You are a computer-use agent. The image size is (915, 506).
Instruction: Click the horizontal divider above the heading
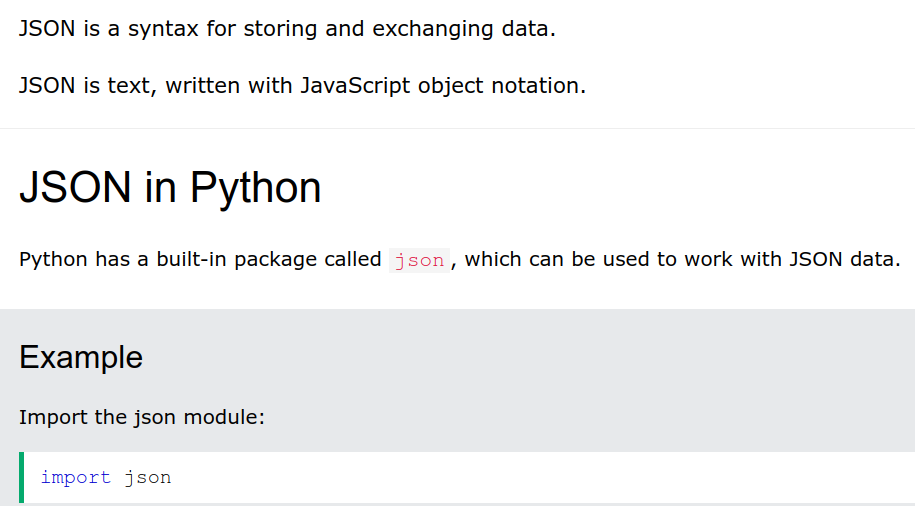point(457,128)
